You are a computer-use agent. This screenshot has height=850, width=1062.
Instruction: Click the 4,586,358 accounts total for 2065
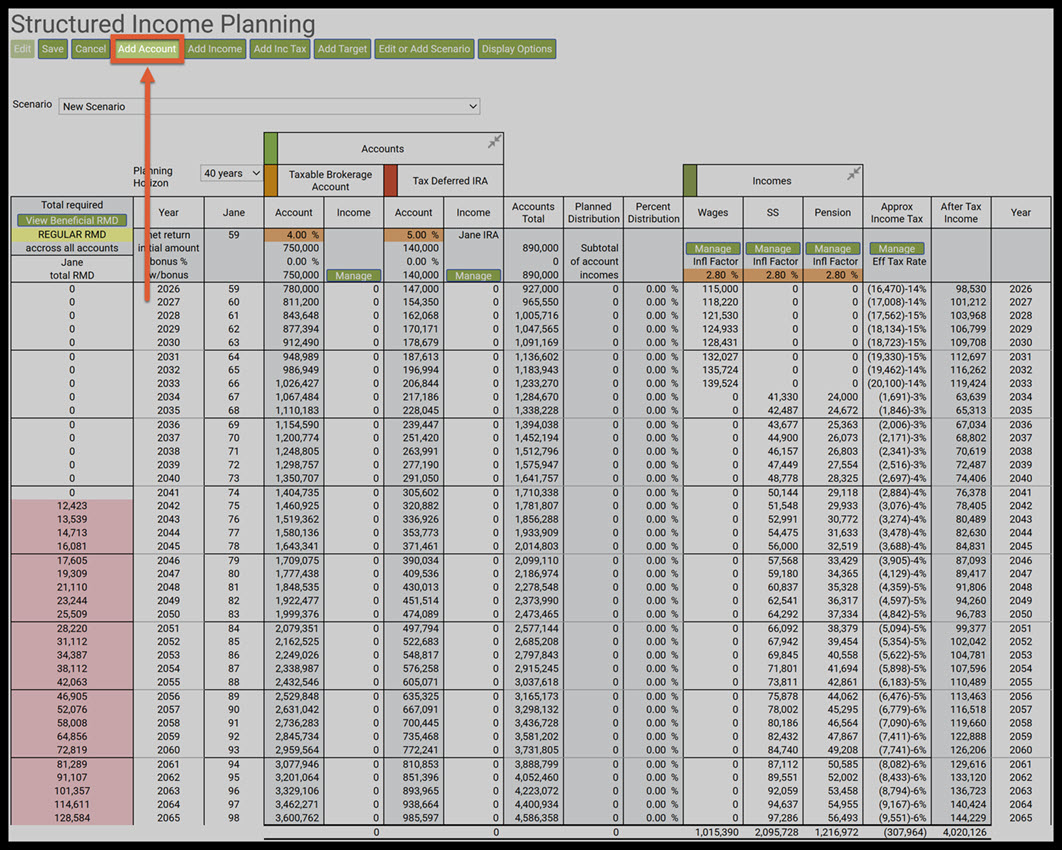click(x=536, y=818)
